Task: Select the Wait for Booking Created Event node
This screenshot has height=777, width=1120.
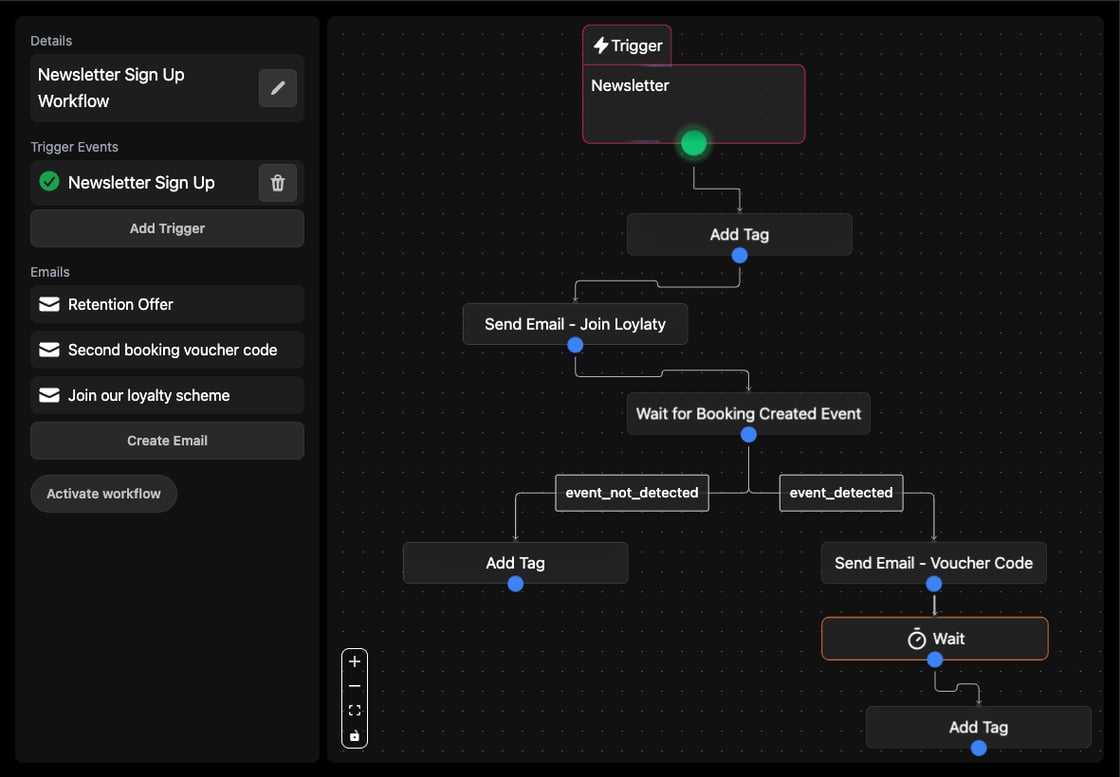Action: [748, 413]
